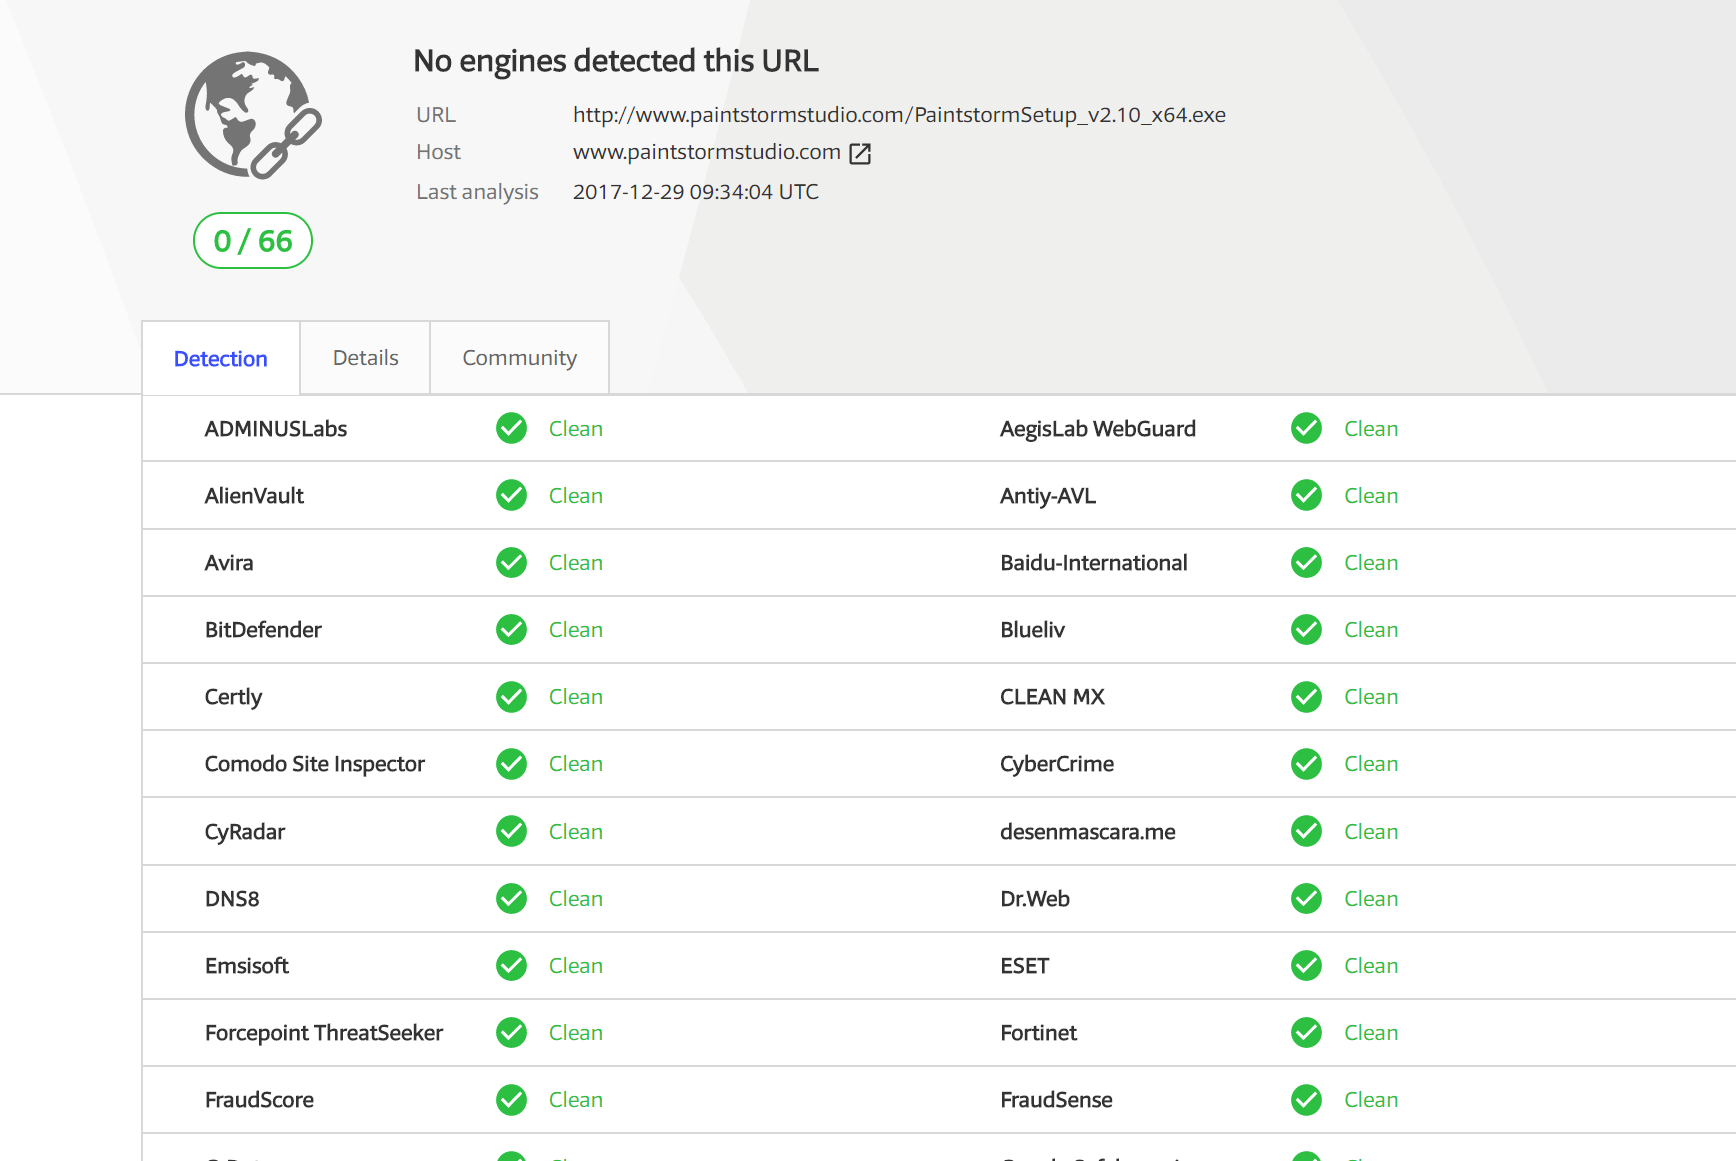Click the FraudSense engine name
Image resolution: width=1736 pixels, height=1161 pixels.
[x=1056, y=1100]
